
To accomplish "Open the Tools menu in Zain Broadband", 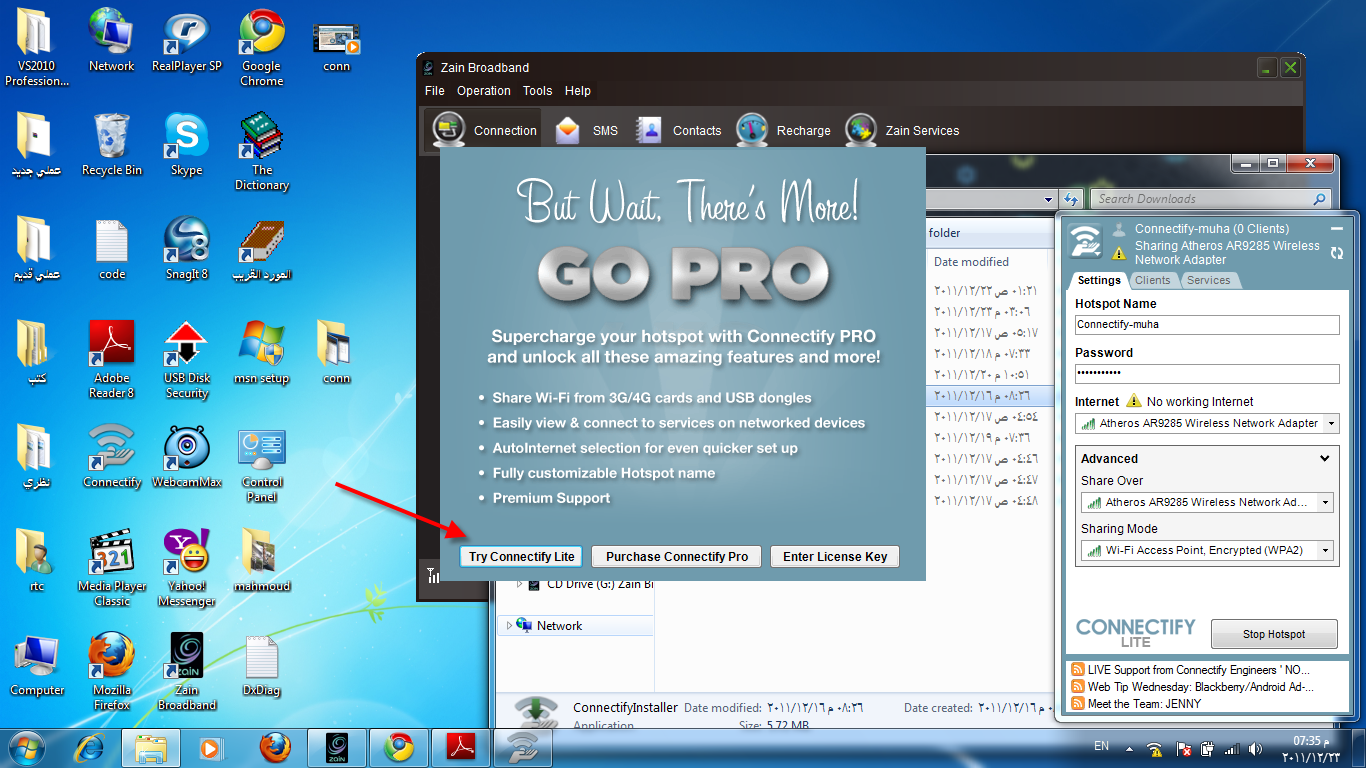I will (x=537, y=90).
